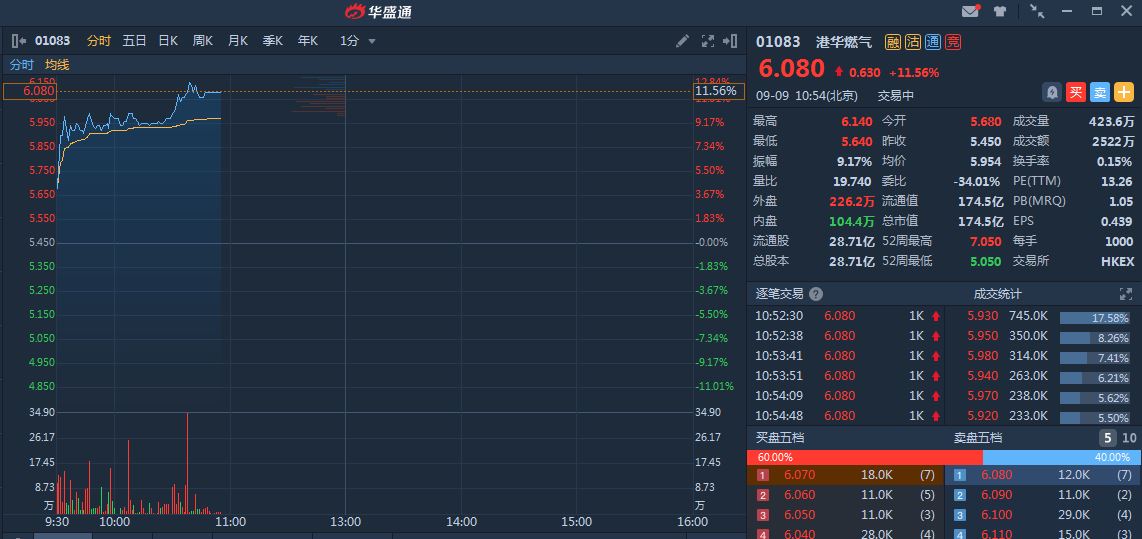1142x539 pixels.
Task: Select the pencil drawing tool
Action: 682,41
